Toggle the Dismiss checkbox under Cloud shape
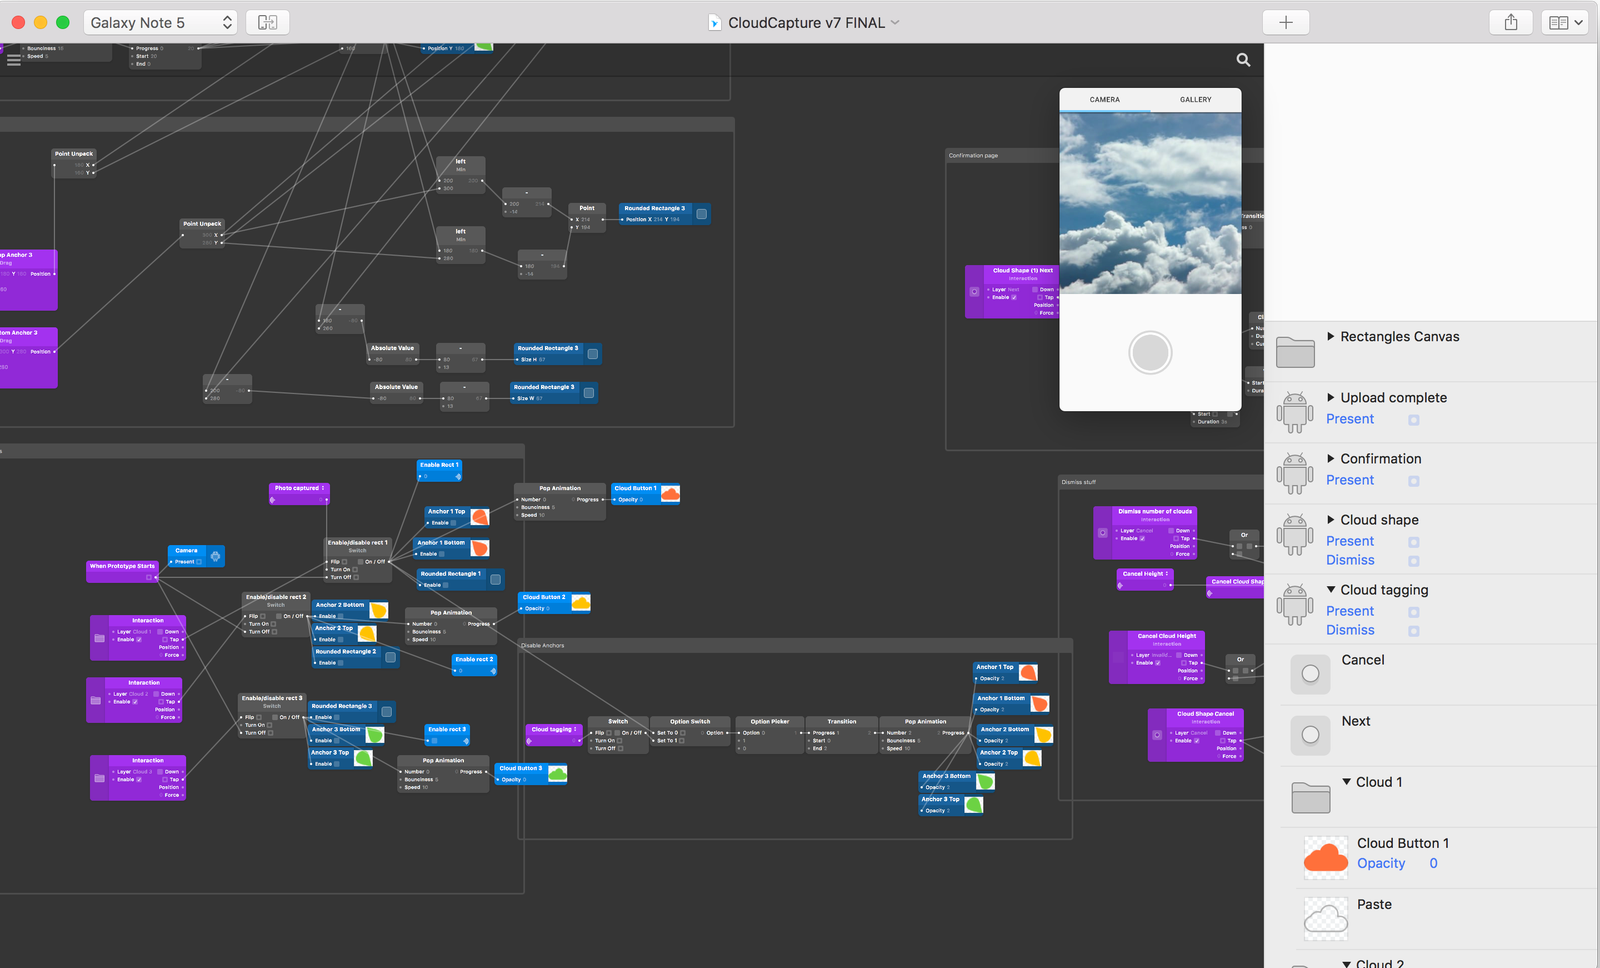Viewport: 1600px width, 968px height. click(1414, 561)
